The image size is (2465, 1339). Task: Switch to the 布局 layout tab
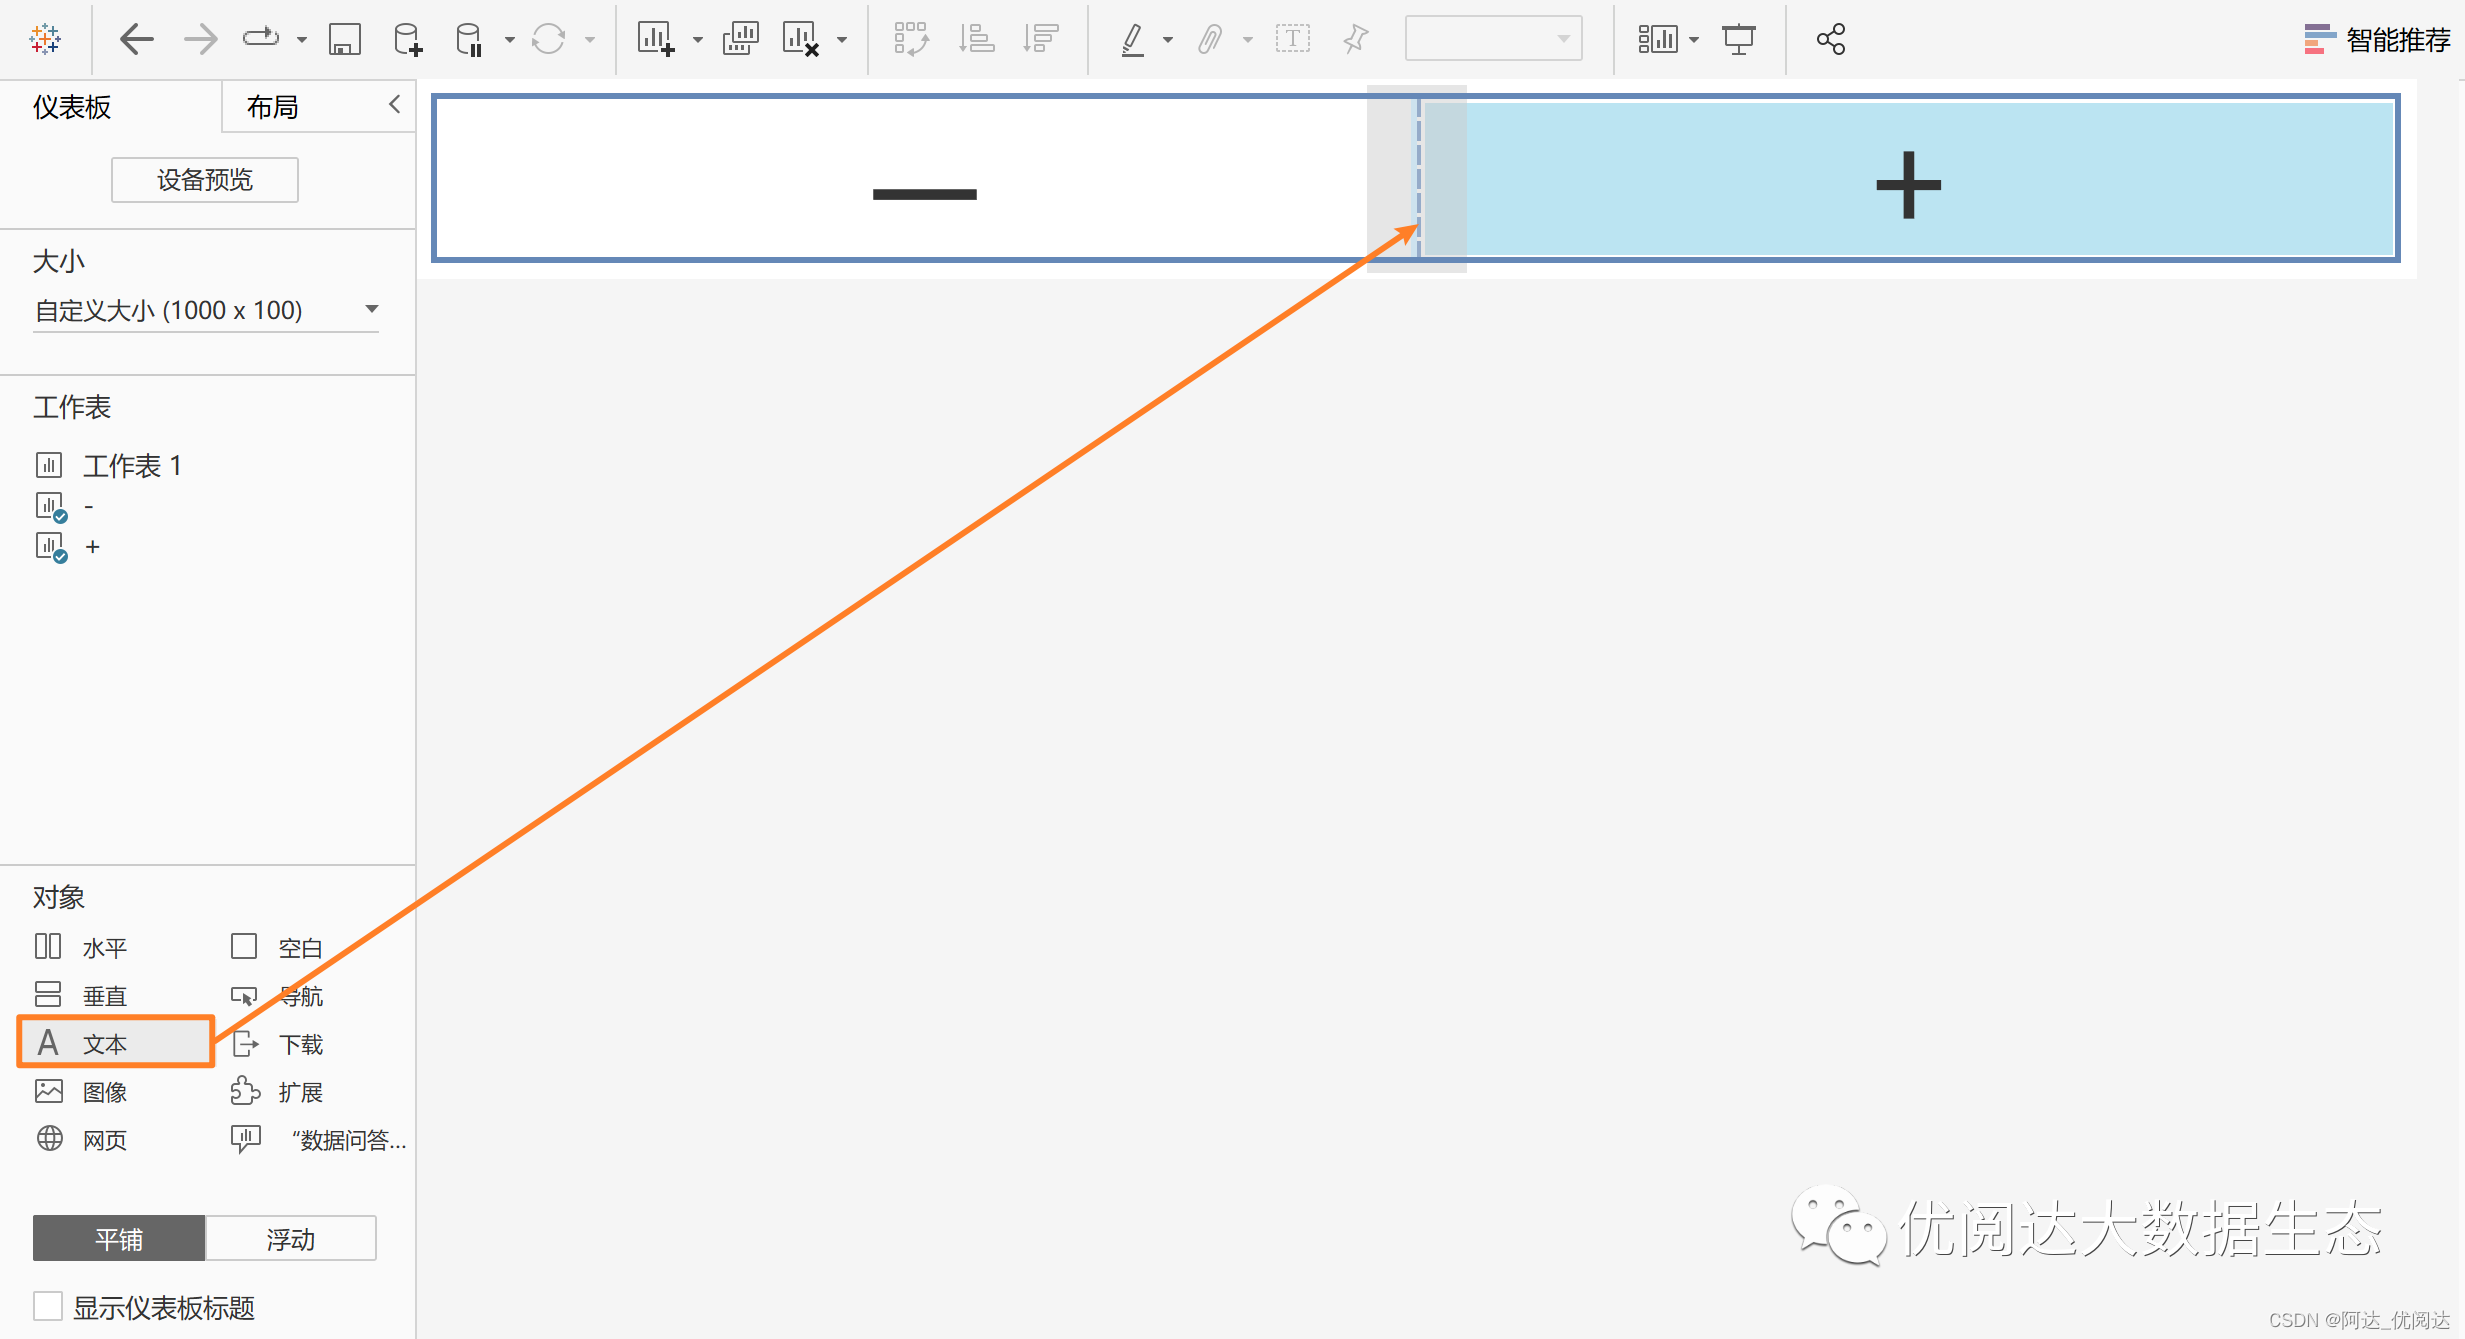(x=273, y=107)
